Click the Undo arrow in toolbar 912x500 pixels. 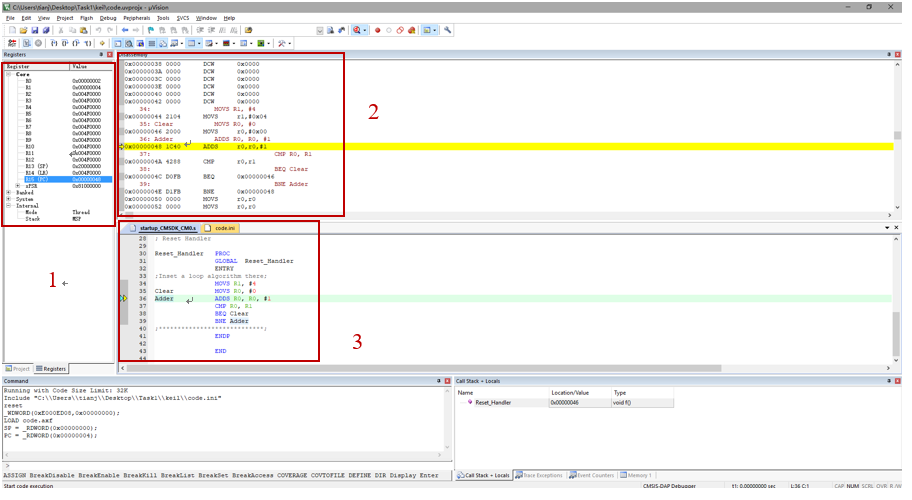98,31
